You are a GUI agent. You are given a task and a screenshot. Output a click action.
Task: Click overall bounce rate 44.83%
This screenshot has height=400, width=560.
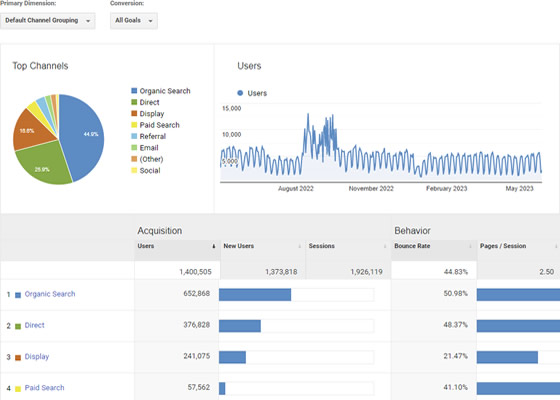click(x=456, y=272)
